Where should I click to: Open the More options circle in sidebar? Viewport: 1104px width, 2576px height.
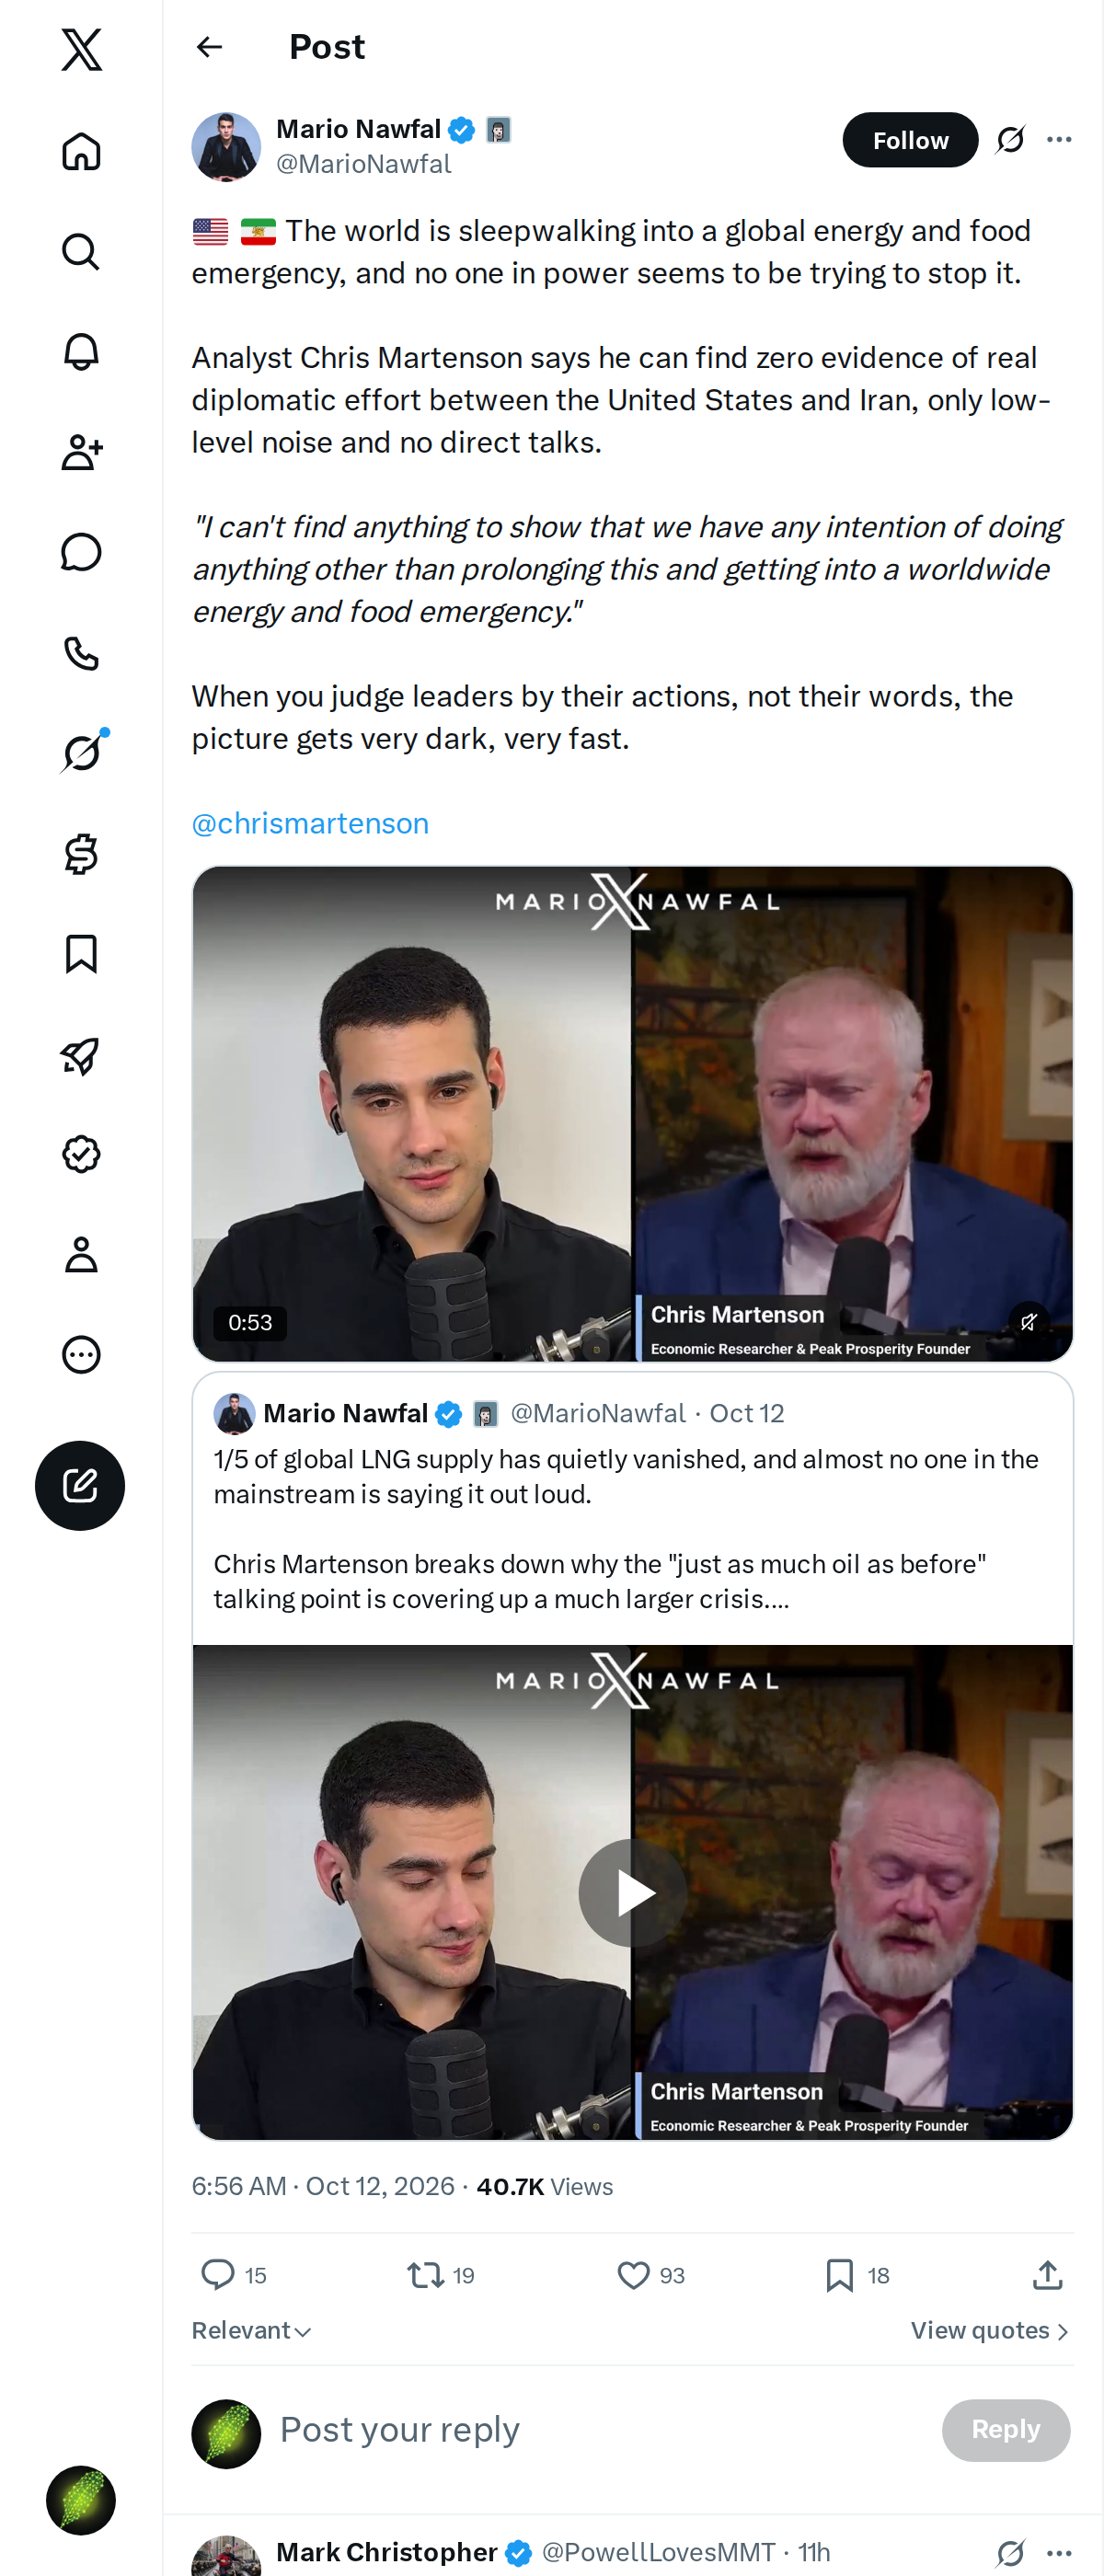(x=81, y=1354)
